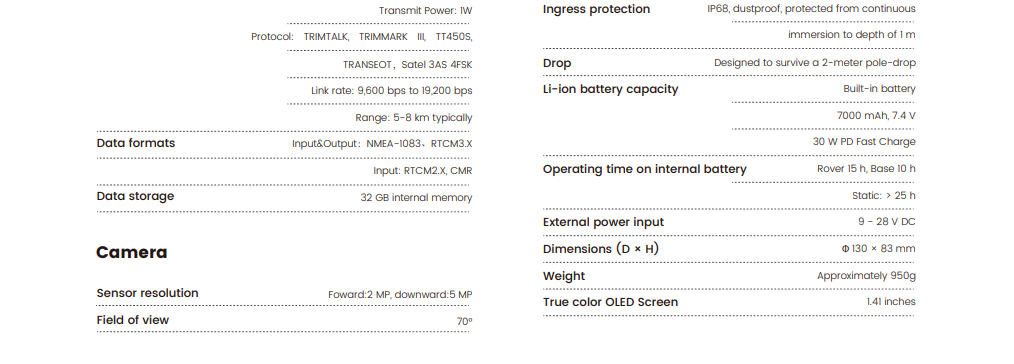The image size is (1014, 364).
Task: Click the 7000 mAh, 7.4 V value
Action: click(x=876, y=116)
